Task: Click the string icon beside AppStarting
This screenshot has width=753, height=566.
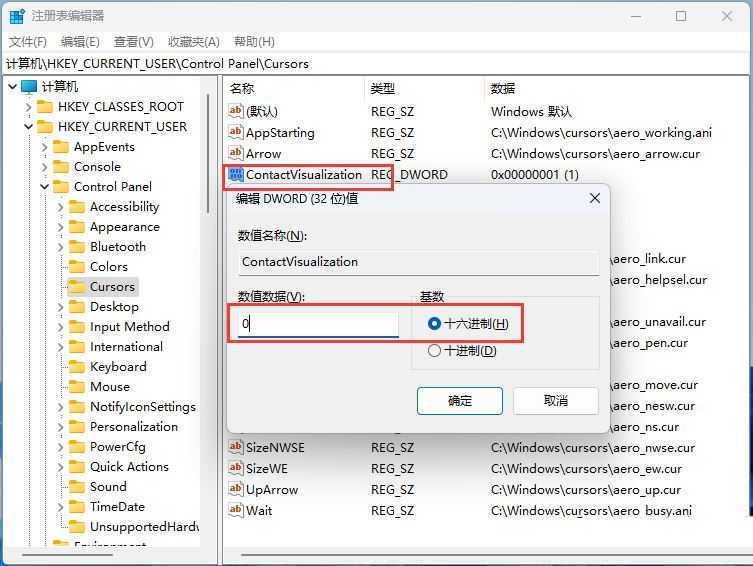Action: coord(235,132)
